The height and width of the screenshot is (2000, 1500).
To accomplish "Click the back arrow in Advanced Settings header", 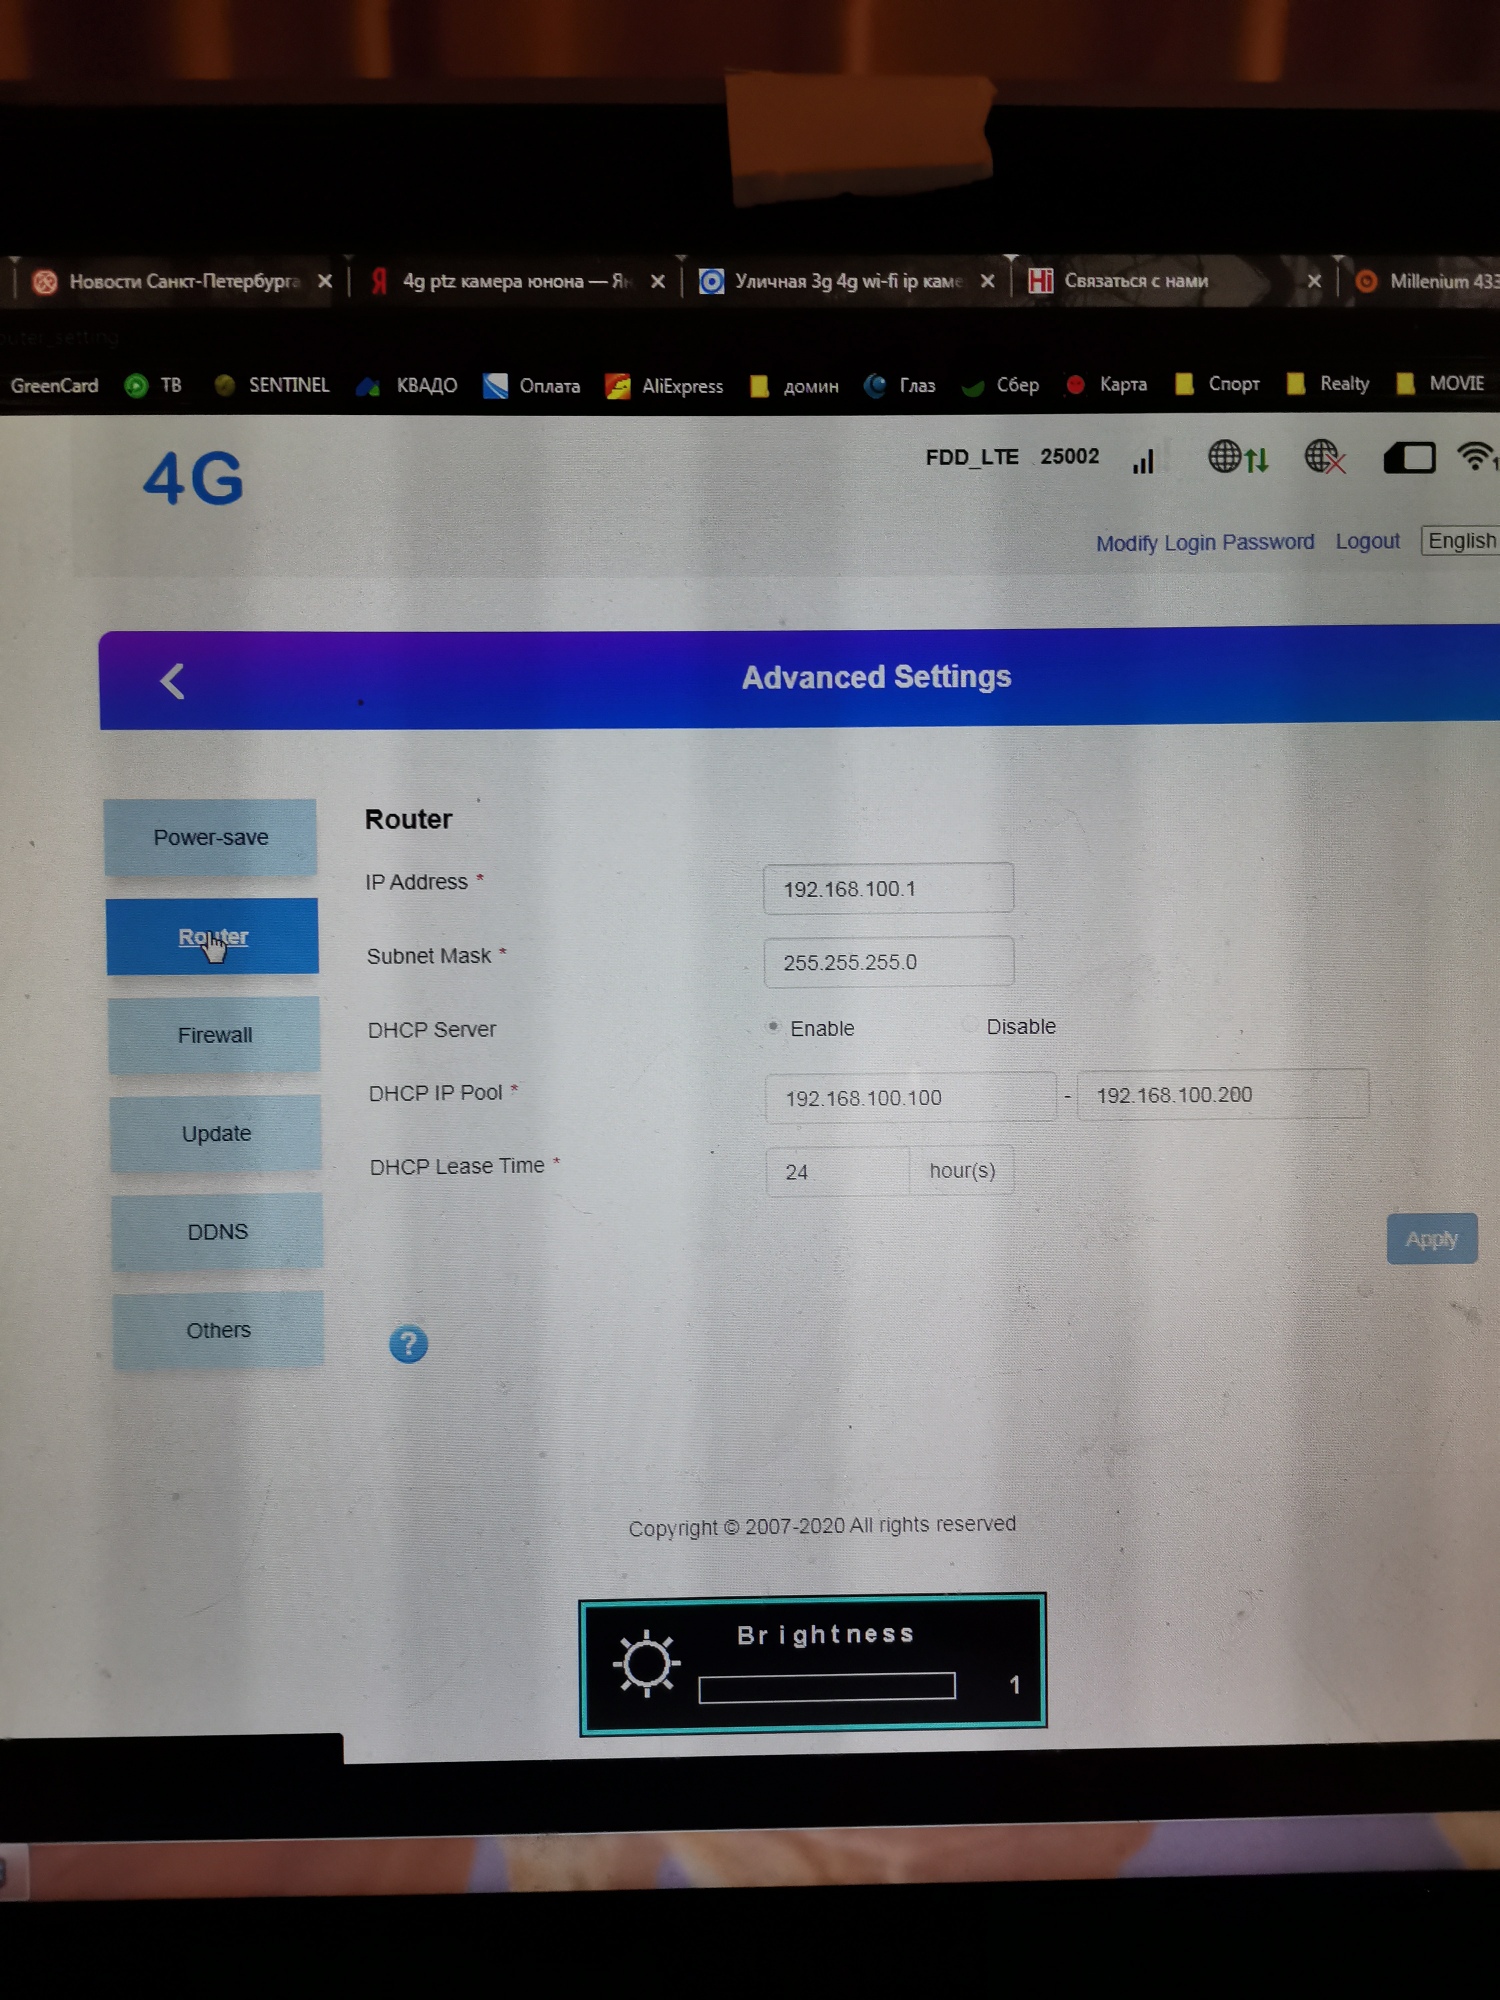I will point(172,682).
